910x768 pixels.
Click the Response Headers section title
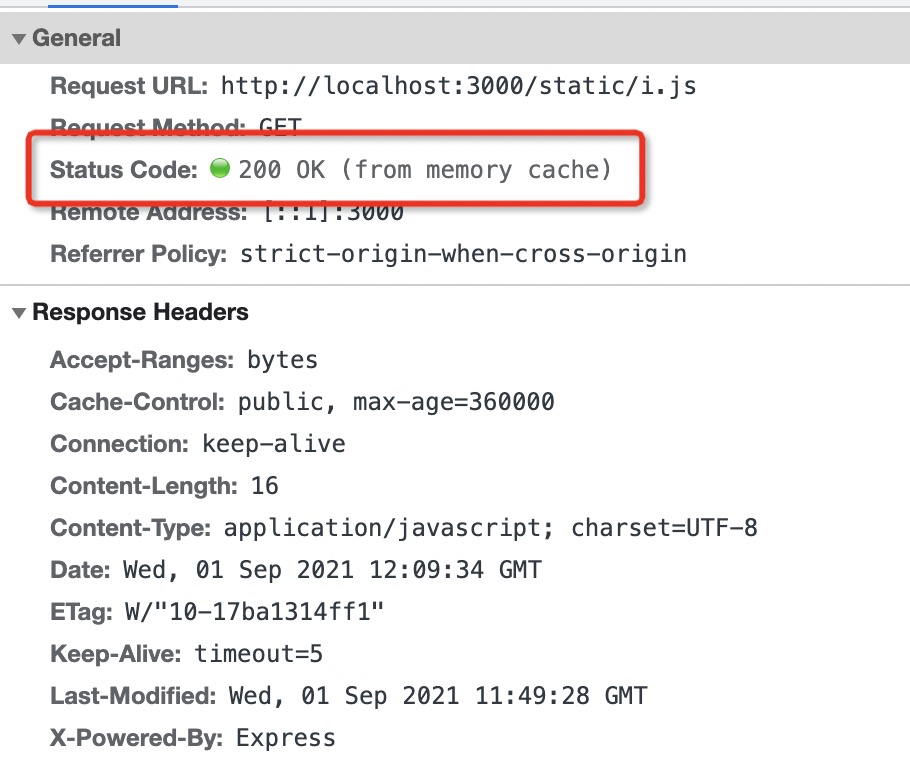tap(140, 313)
